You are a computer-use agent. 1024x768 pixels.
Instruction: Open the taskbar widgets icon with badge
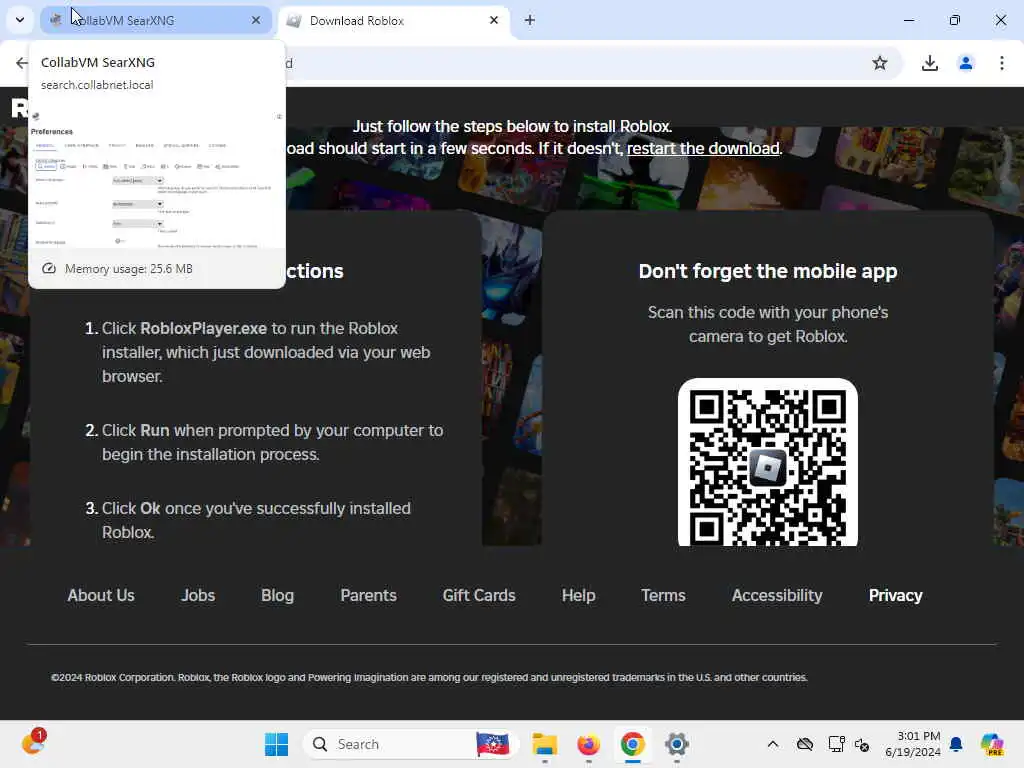tap(33, 743)
